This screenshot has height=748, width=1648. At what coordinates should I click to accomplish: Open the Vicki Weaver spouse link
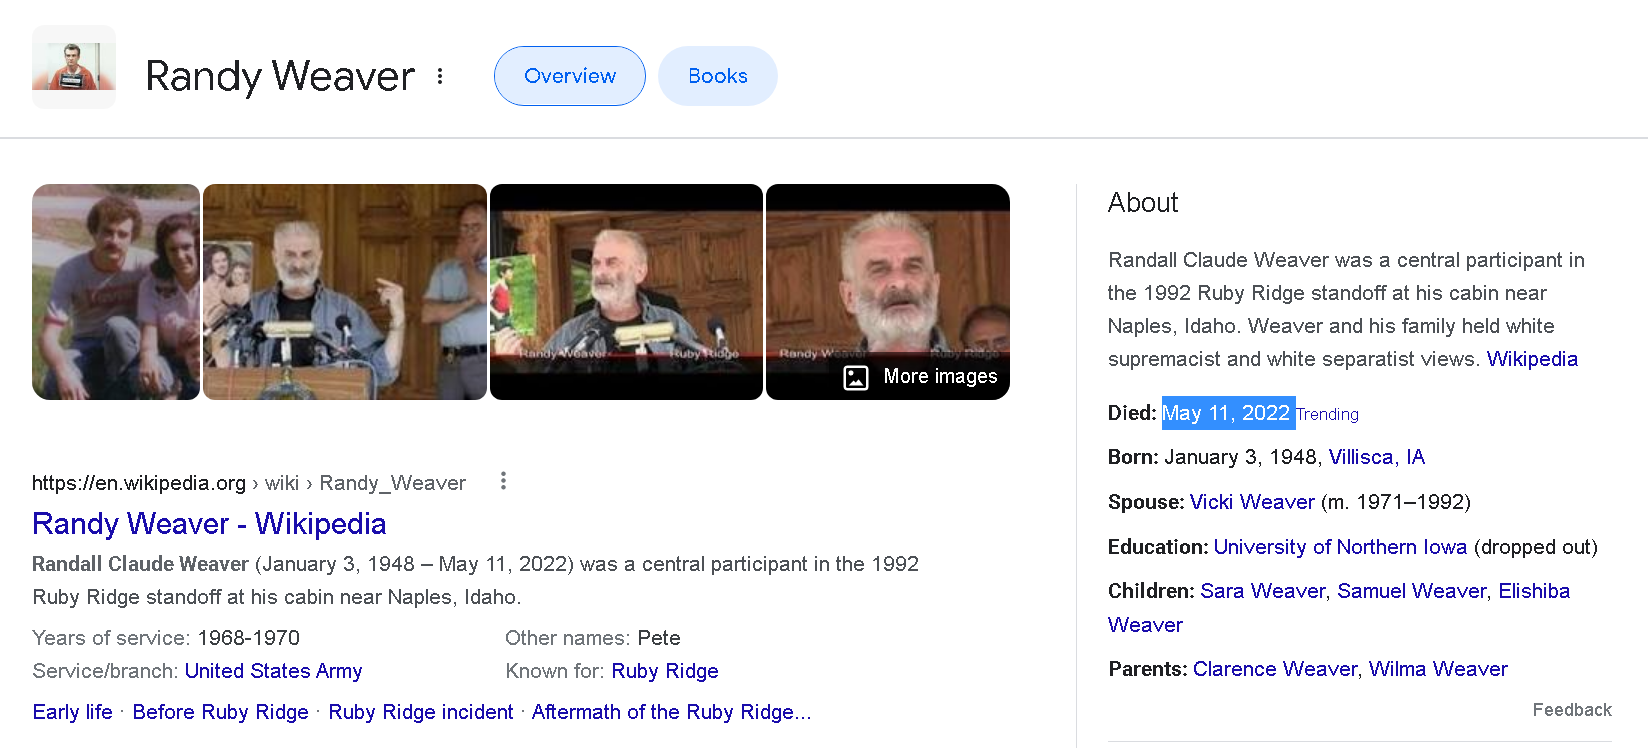tap(1252, 502)
